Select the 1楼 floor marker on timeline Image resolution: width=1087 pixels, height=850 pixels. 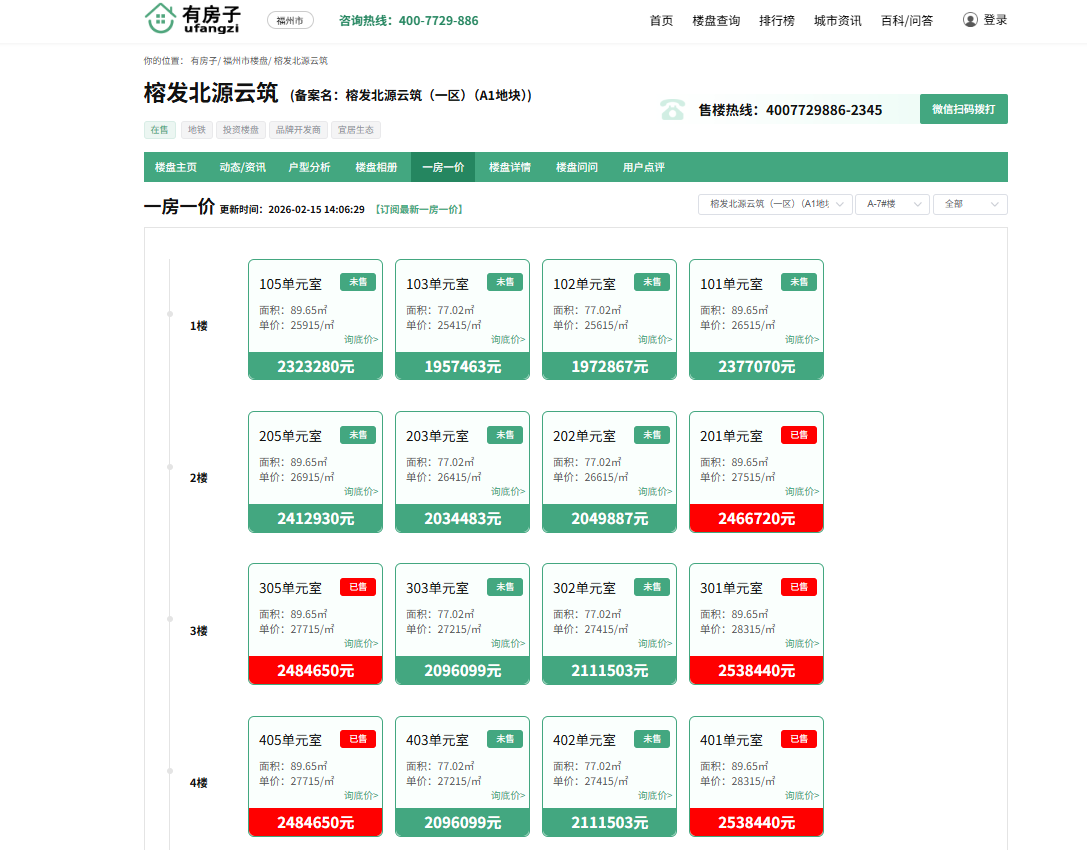(x=198, y=326)
